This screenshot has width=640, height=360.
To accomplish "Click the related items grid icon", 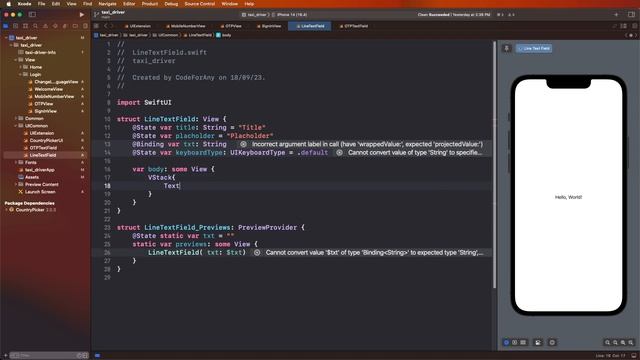I will 96,26.
